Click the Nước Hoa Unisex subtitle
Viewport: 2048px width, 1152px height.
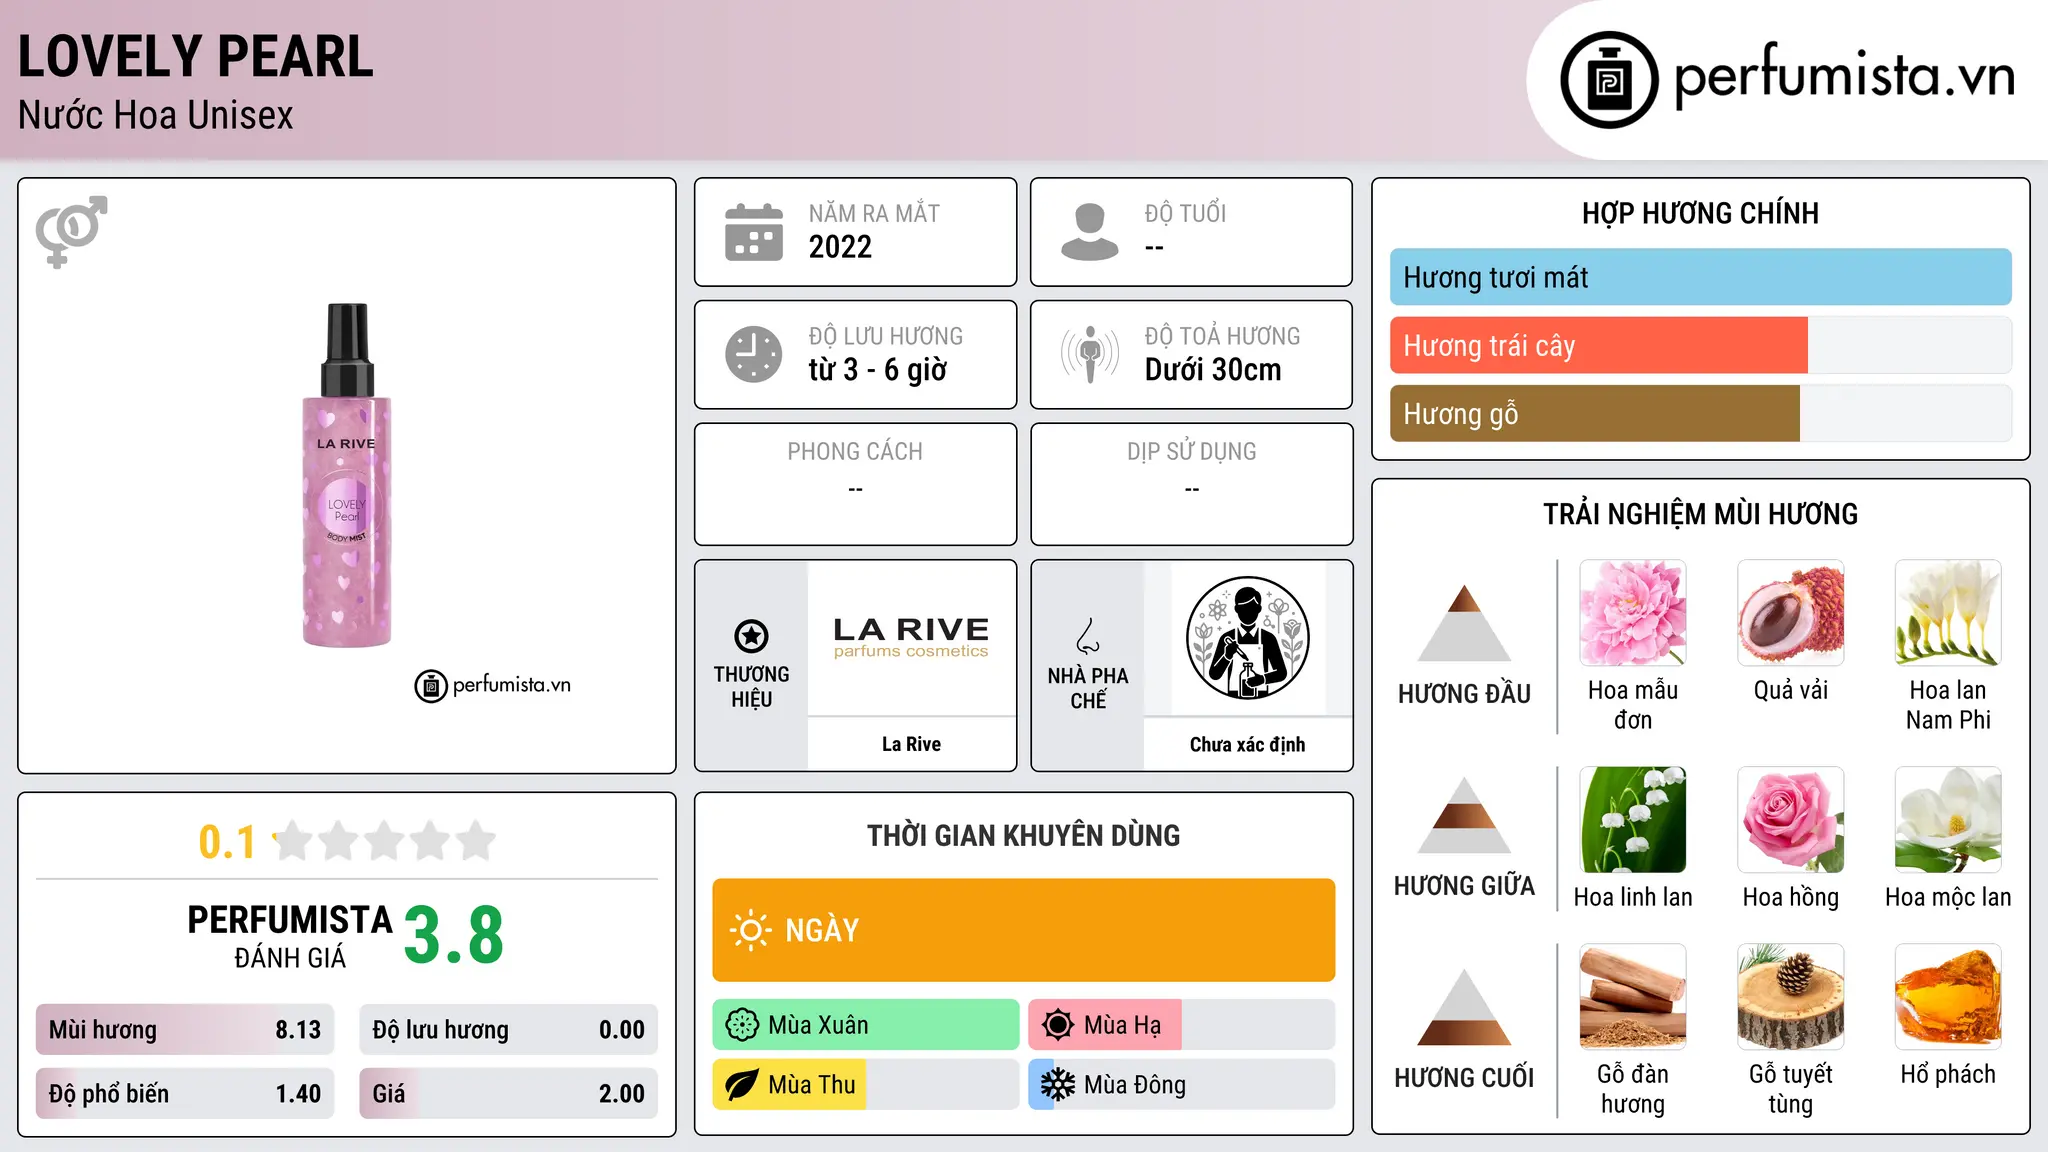point(156,115)
